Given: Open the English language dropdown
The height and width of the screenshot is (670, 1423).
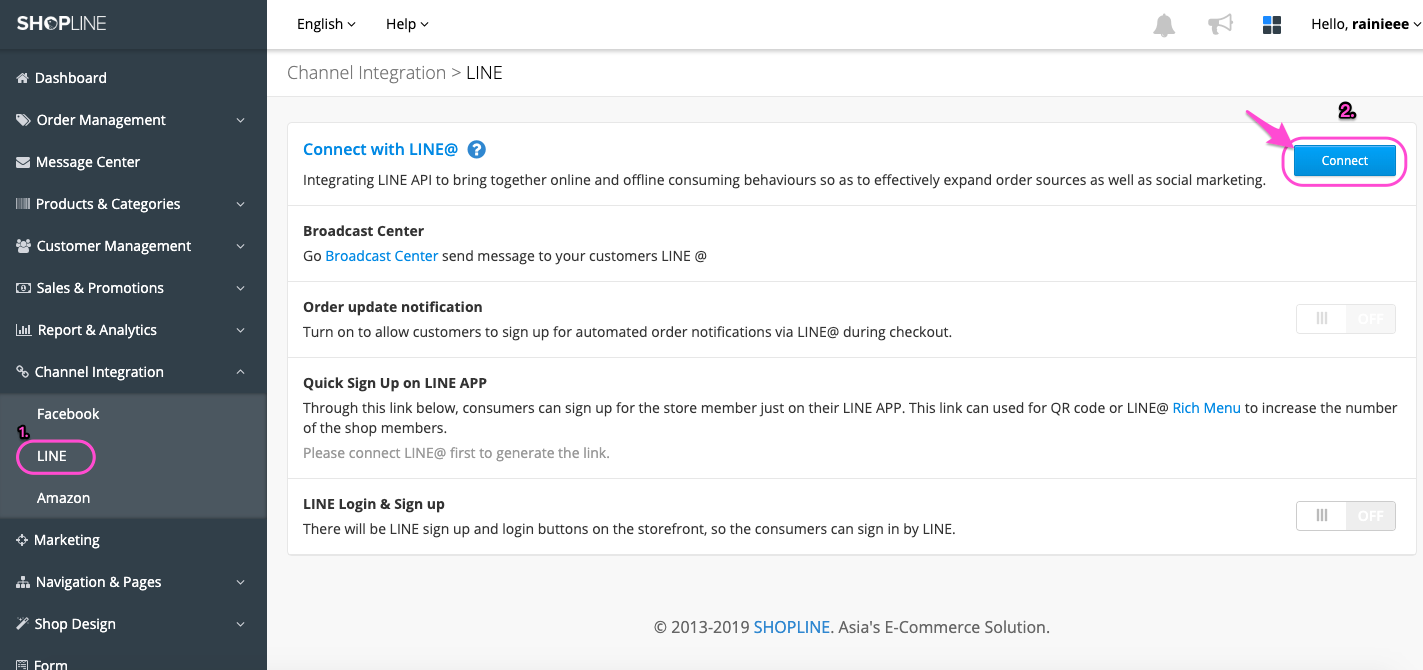Looking at the screenshot, I should [326, 24].
